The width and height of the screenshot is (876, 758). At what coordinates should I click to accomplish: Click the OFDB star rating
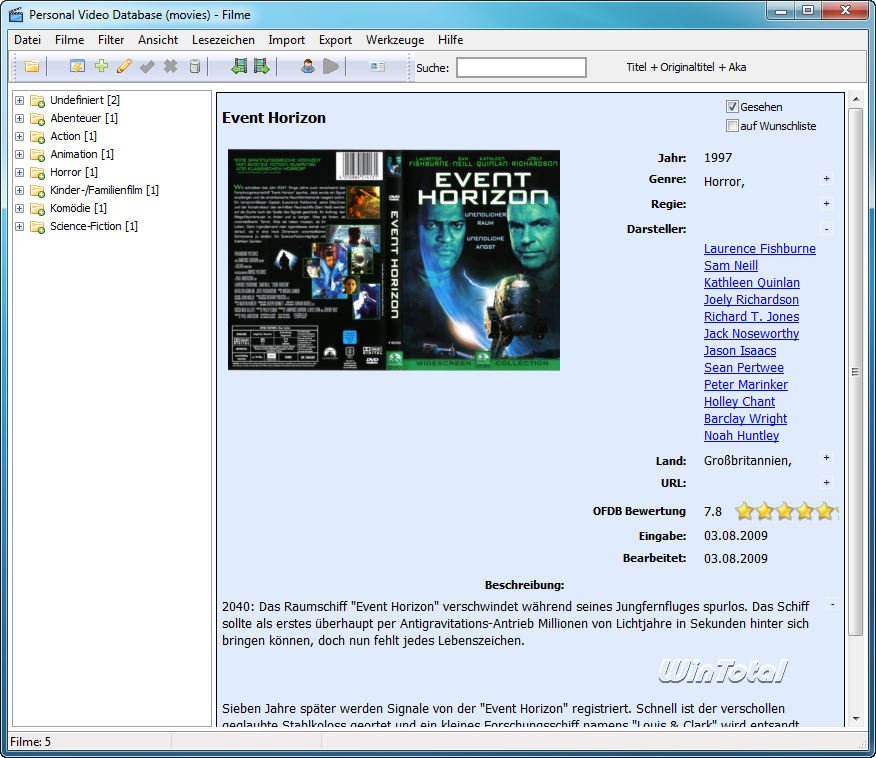[x=786, y=511]
